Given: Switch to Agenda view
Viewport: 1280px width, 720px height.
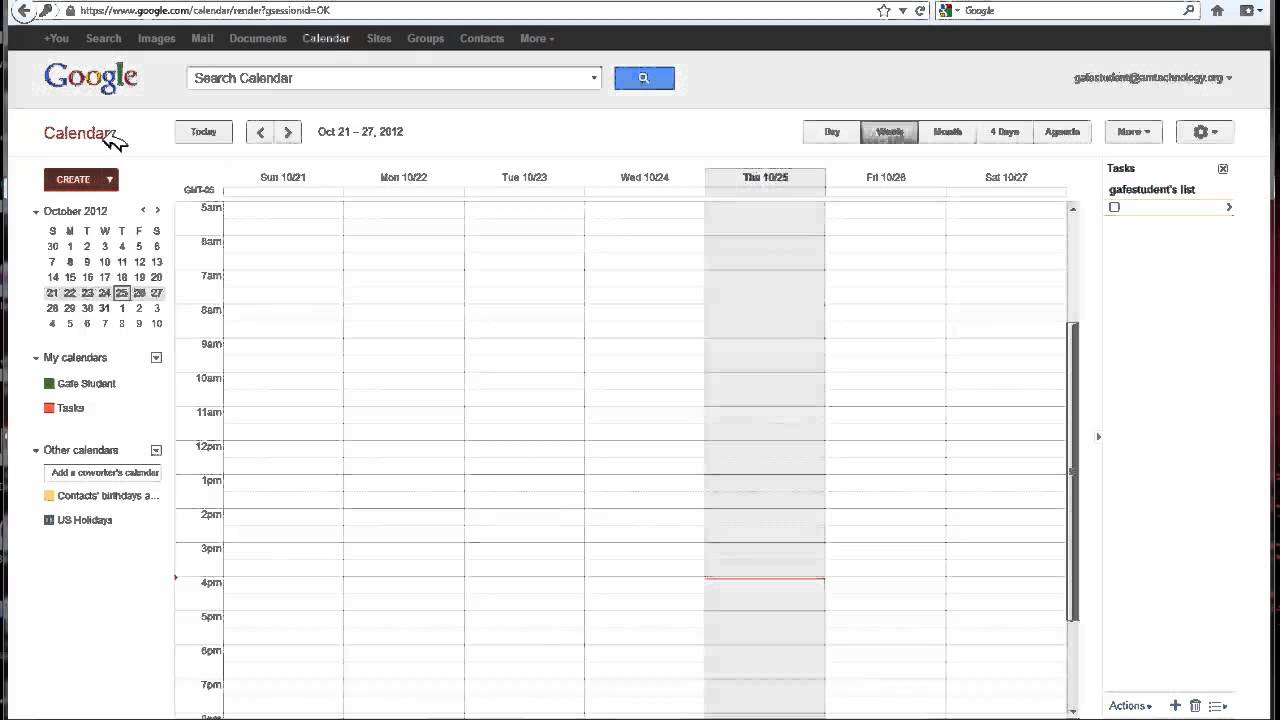Looking at the screenshot, I should click(x=1062, y=132).
